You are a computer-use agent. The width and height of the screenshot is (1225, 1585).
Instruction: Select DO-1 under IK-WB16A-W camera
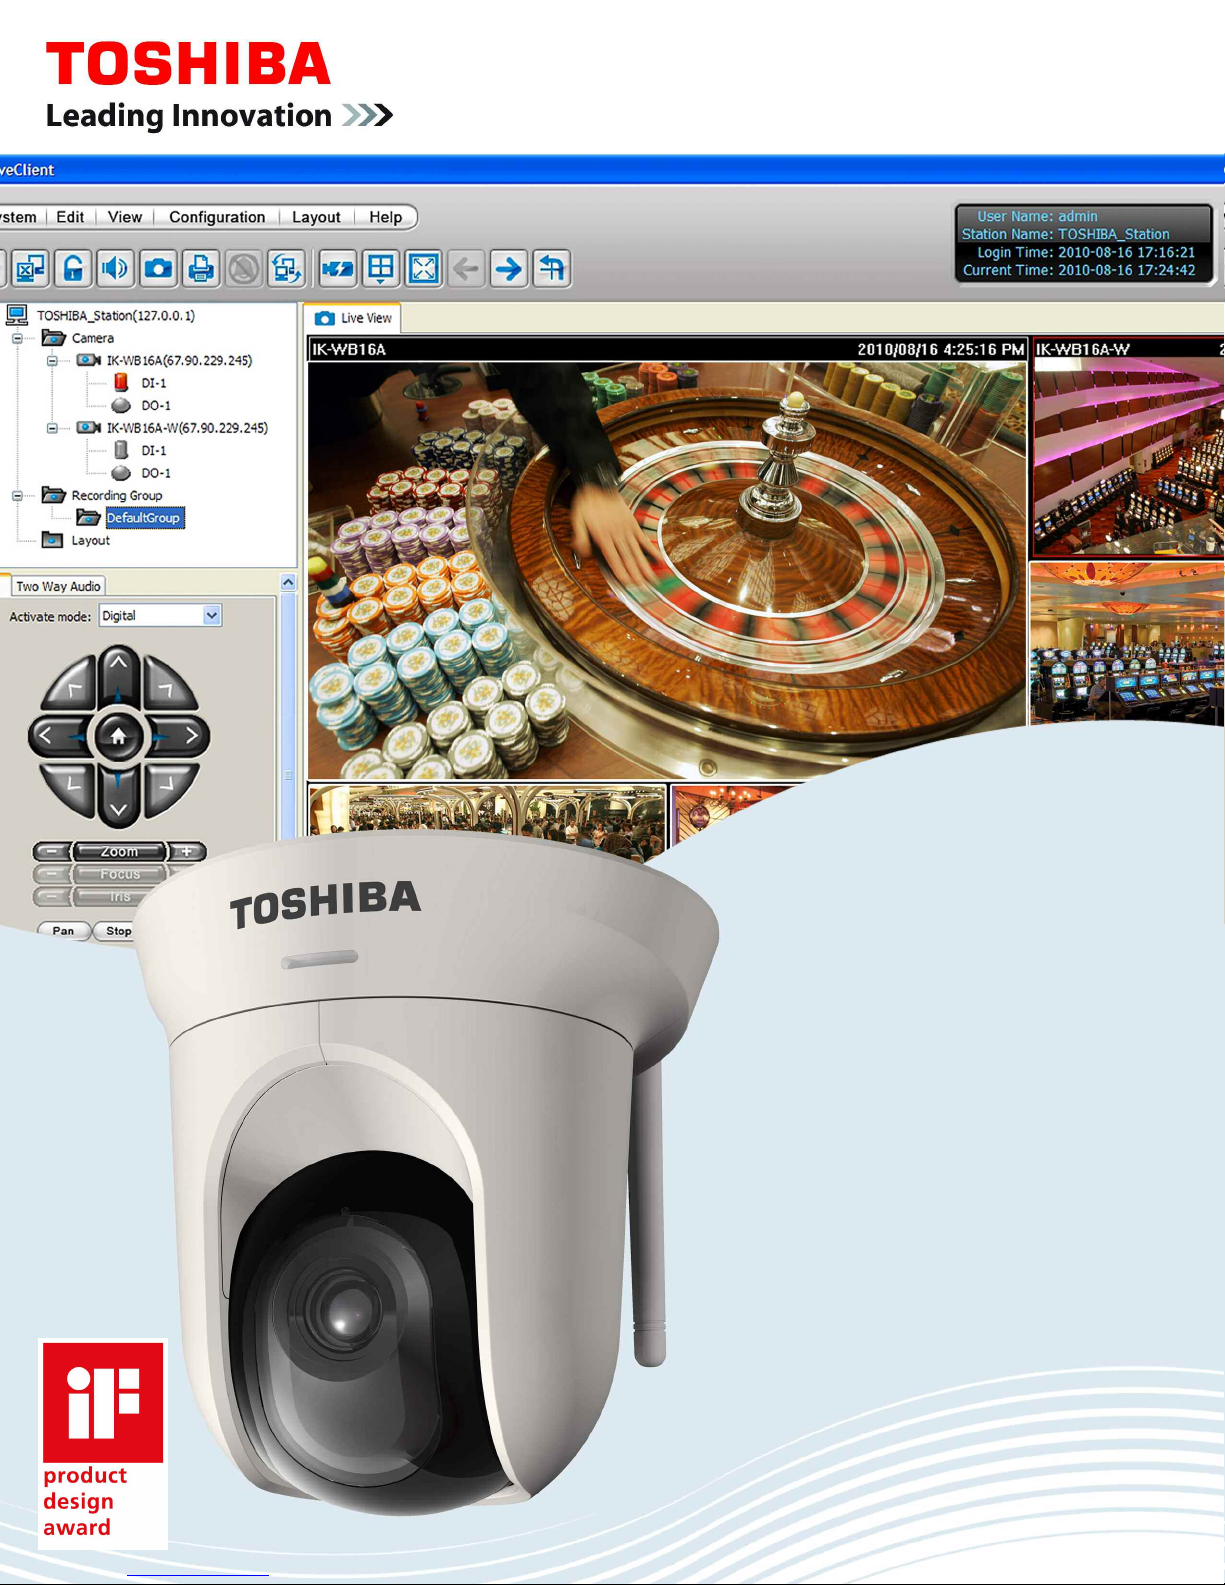[x=156, y=473]
